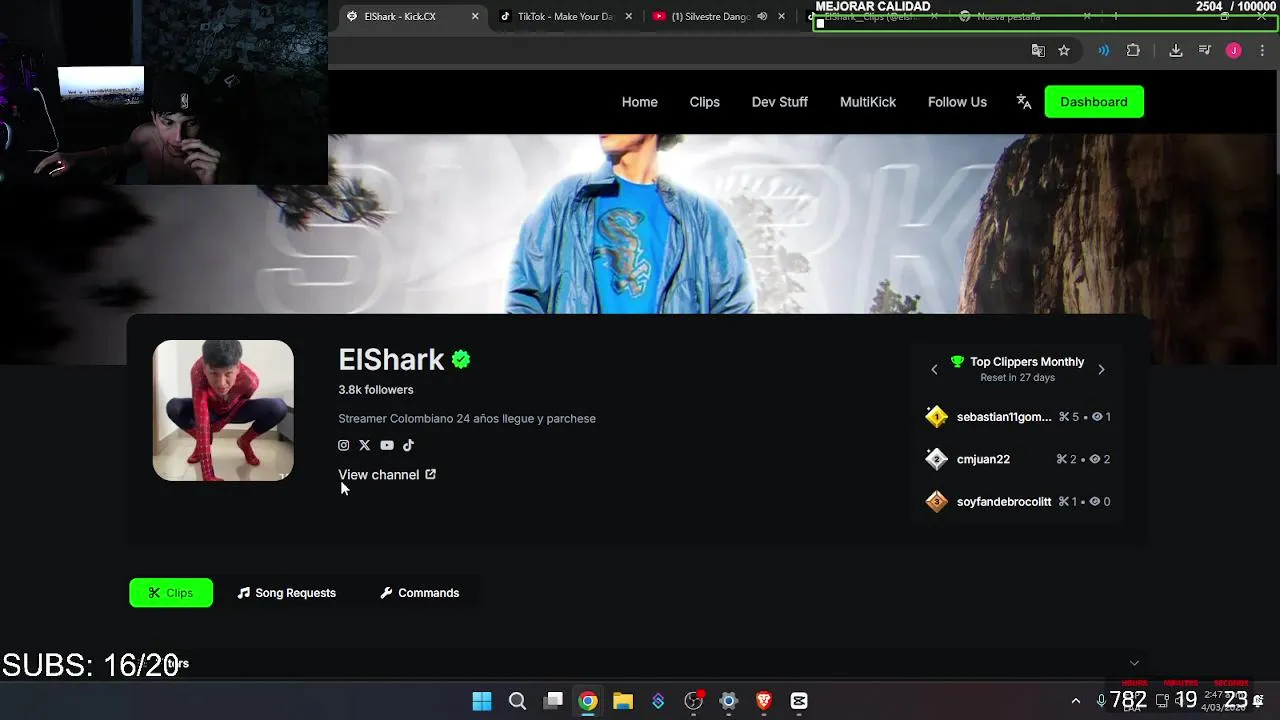This screenshot has width=1280, height=720.
Task: Open the gear-shaped taskbar app icon
Action: pyautogui.click(x=729, y=701)
